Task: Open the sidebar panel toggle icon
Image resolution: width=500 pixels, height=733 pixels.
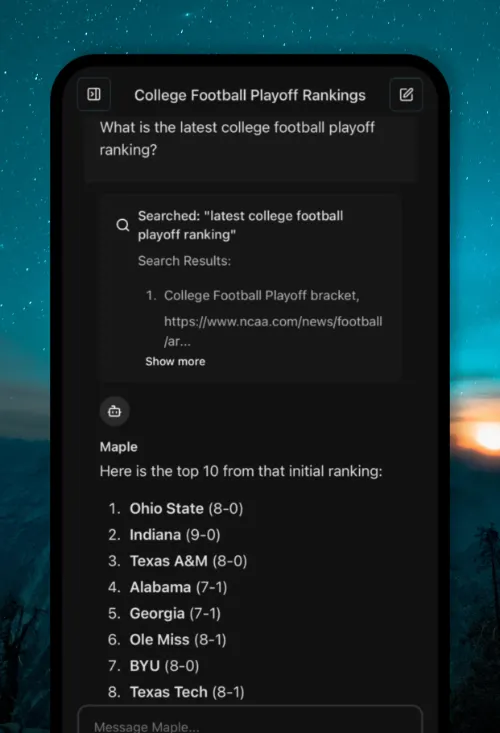Action: 94,94
